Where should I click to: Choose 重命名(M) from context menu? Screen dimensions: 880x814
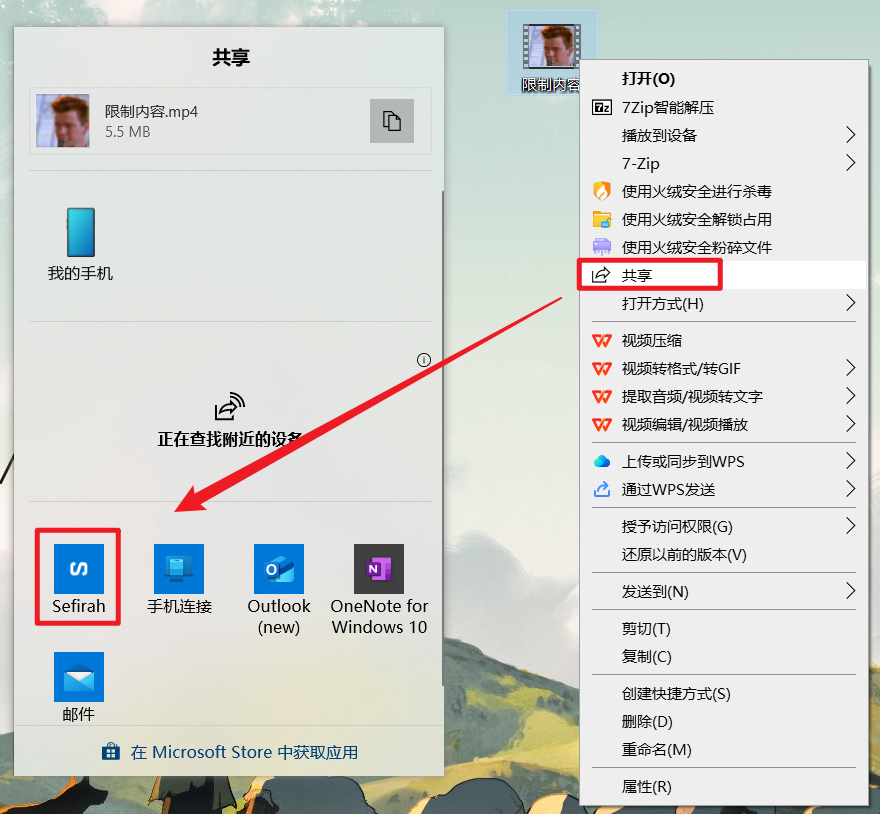723,750
